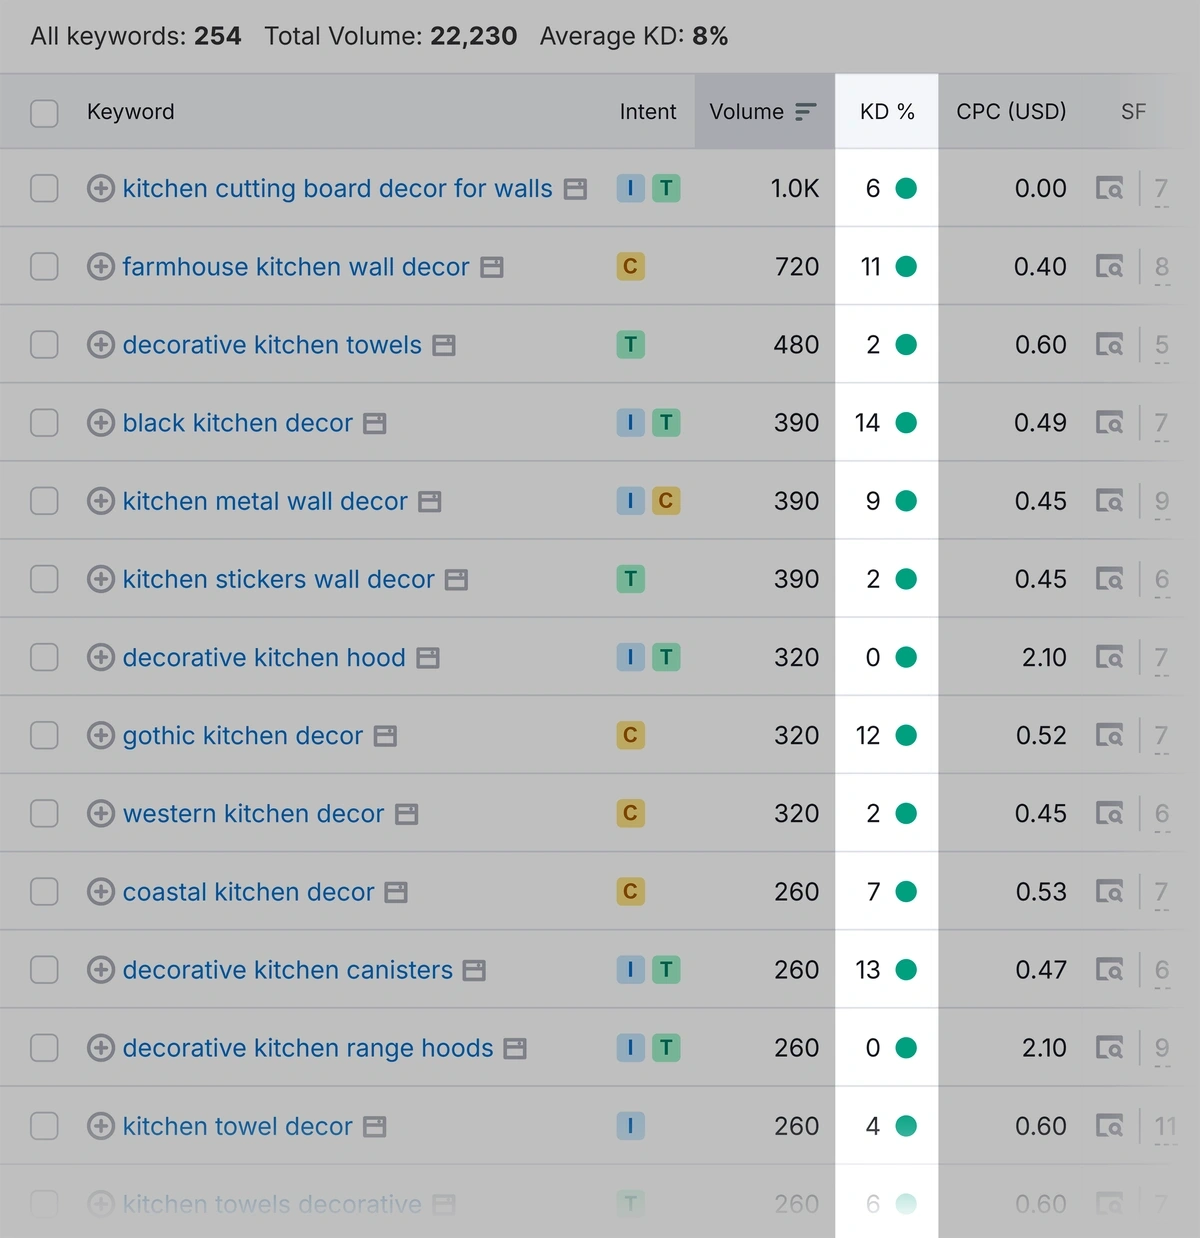Click SF count 11 in kitchen towel decor row
Viewport: 1200px width, 1238px height.
coord(1165,1126)
